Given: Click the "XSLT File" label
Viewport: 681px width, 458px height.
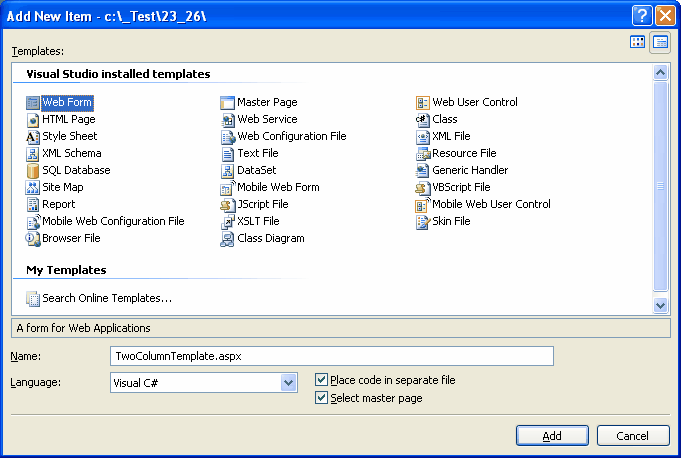Looking at the screenshot, I should click(258, 221).
